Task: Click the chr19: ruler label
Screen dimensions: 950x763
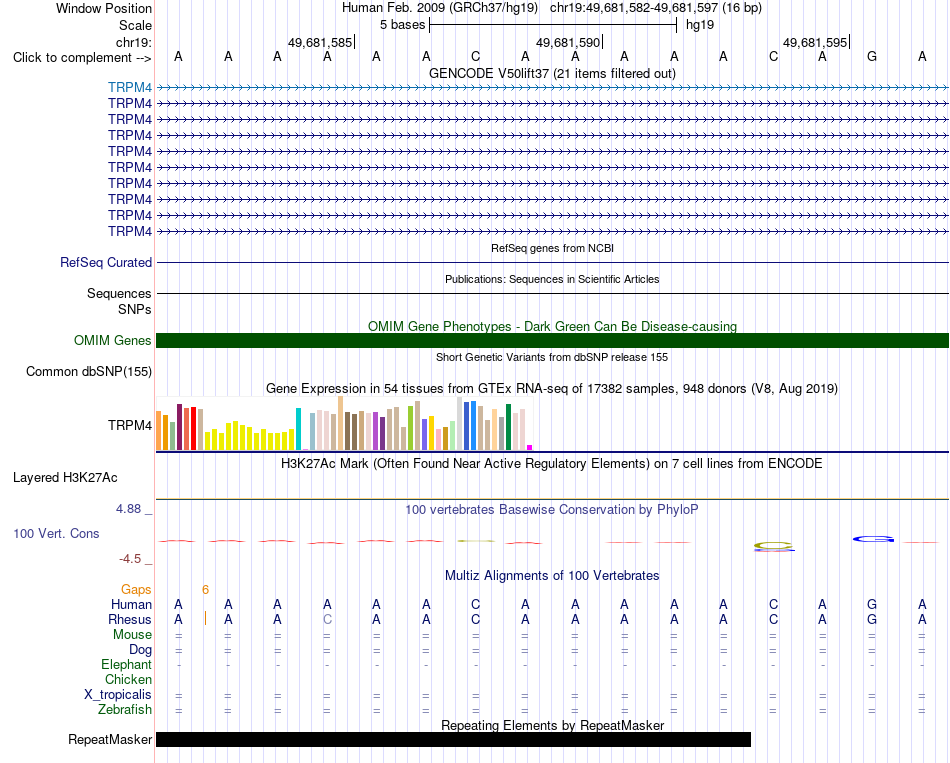Action: (x=133, y=42)
